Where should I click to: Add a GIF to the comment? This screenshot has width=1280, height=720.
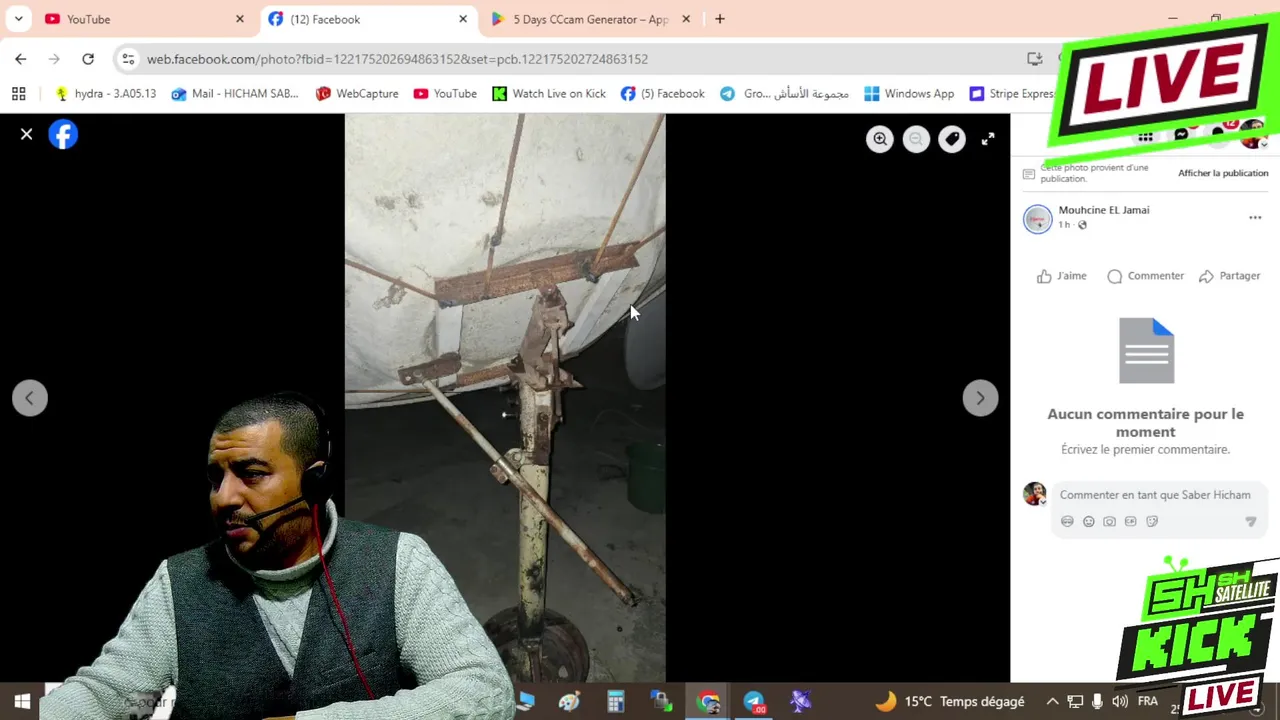tap(1130, 521)
